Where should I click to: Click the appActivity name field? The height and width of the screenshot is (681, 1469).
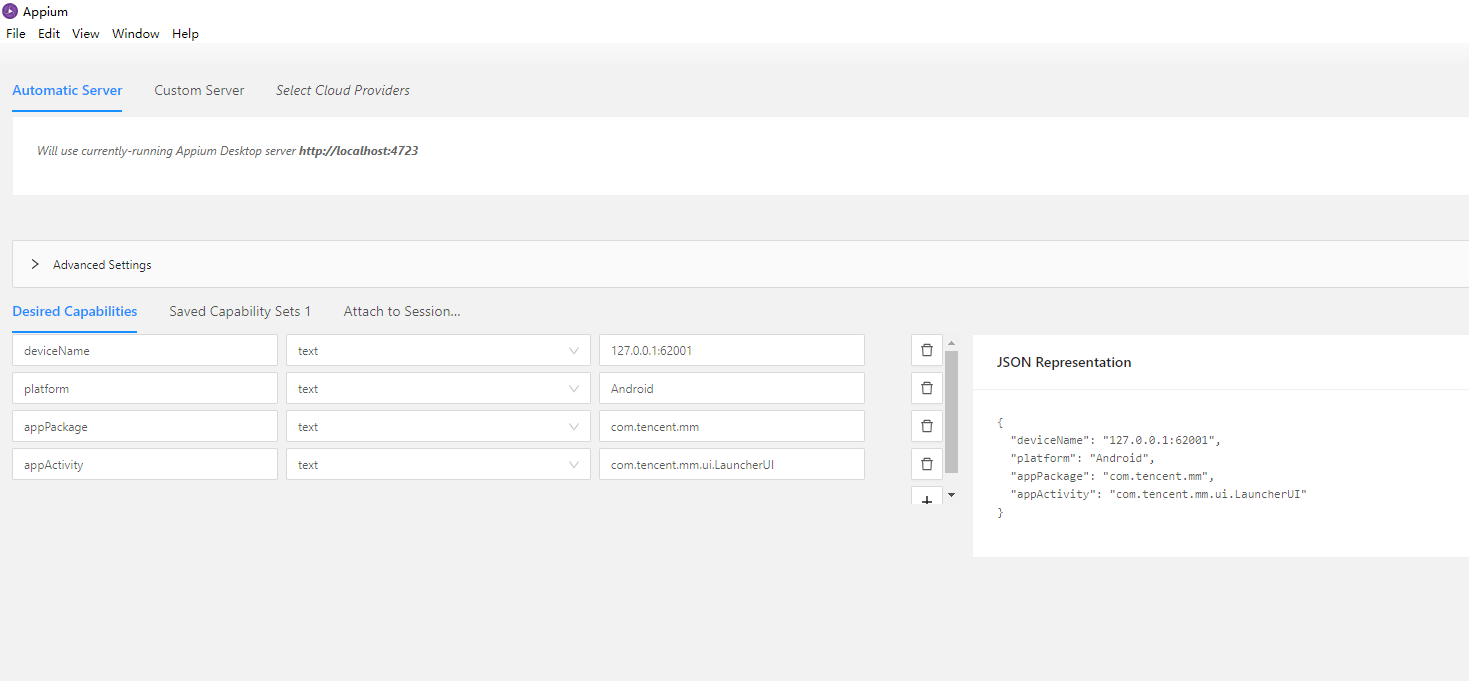145,464
